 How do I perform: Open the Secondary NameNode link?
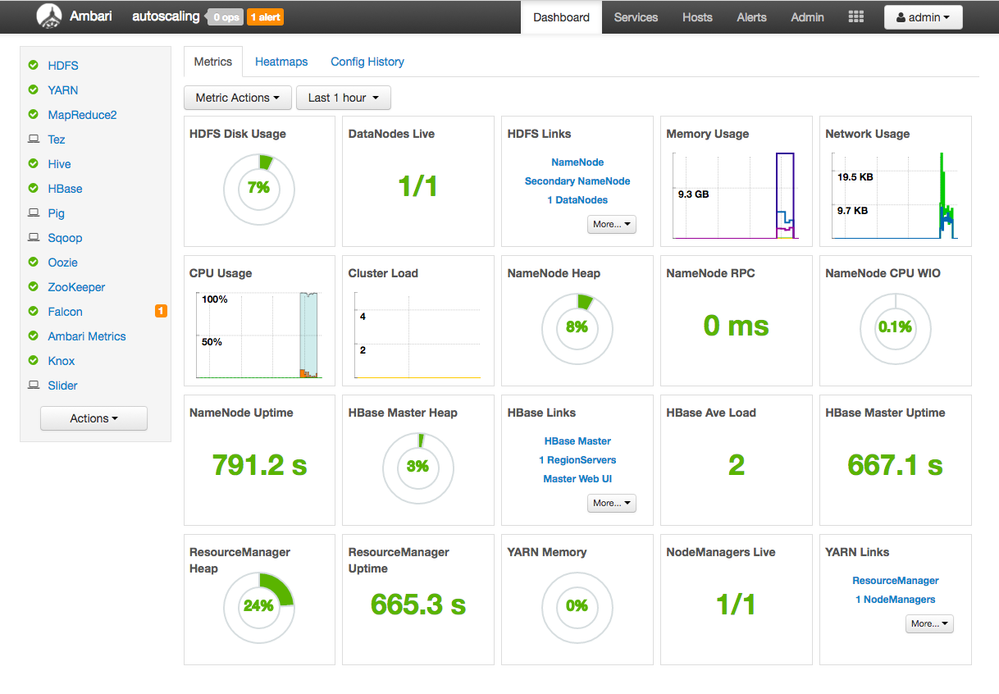click(x=577, y=181)
